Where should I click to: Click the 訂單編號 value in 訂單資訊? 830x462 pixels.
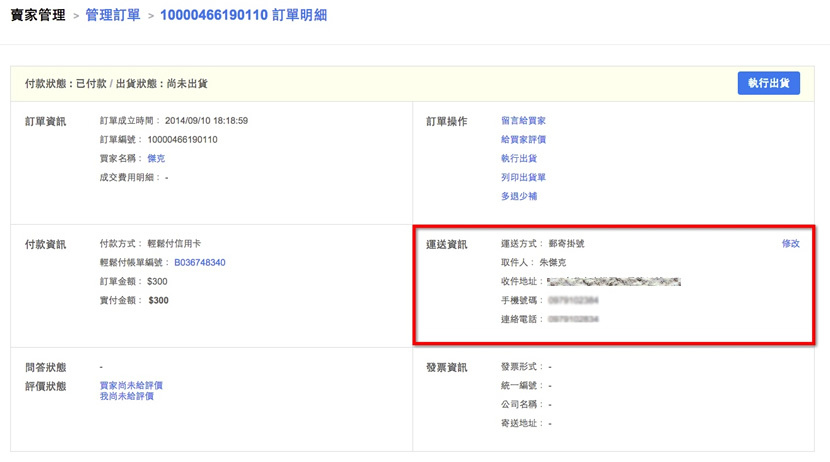coord(182,140)
